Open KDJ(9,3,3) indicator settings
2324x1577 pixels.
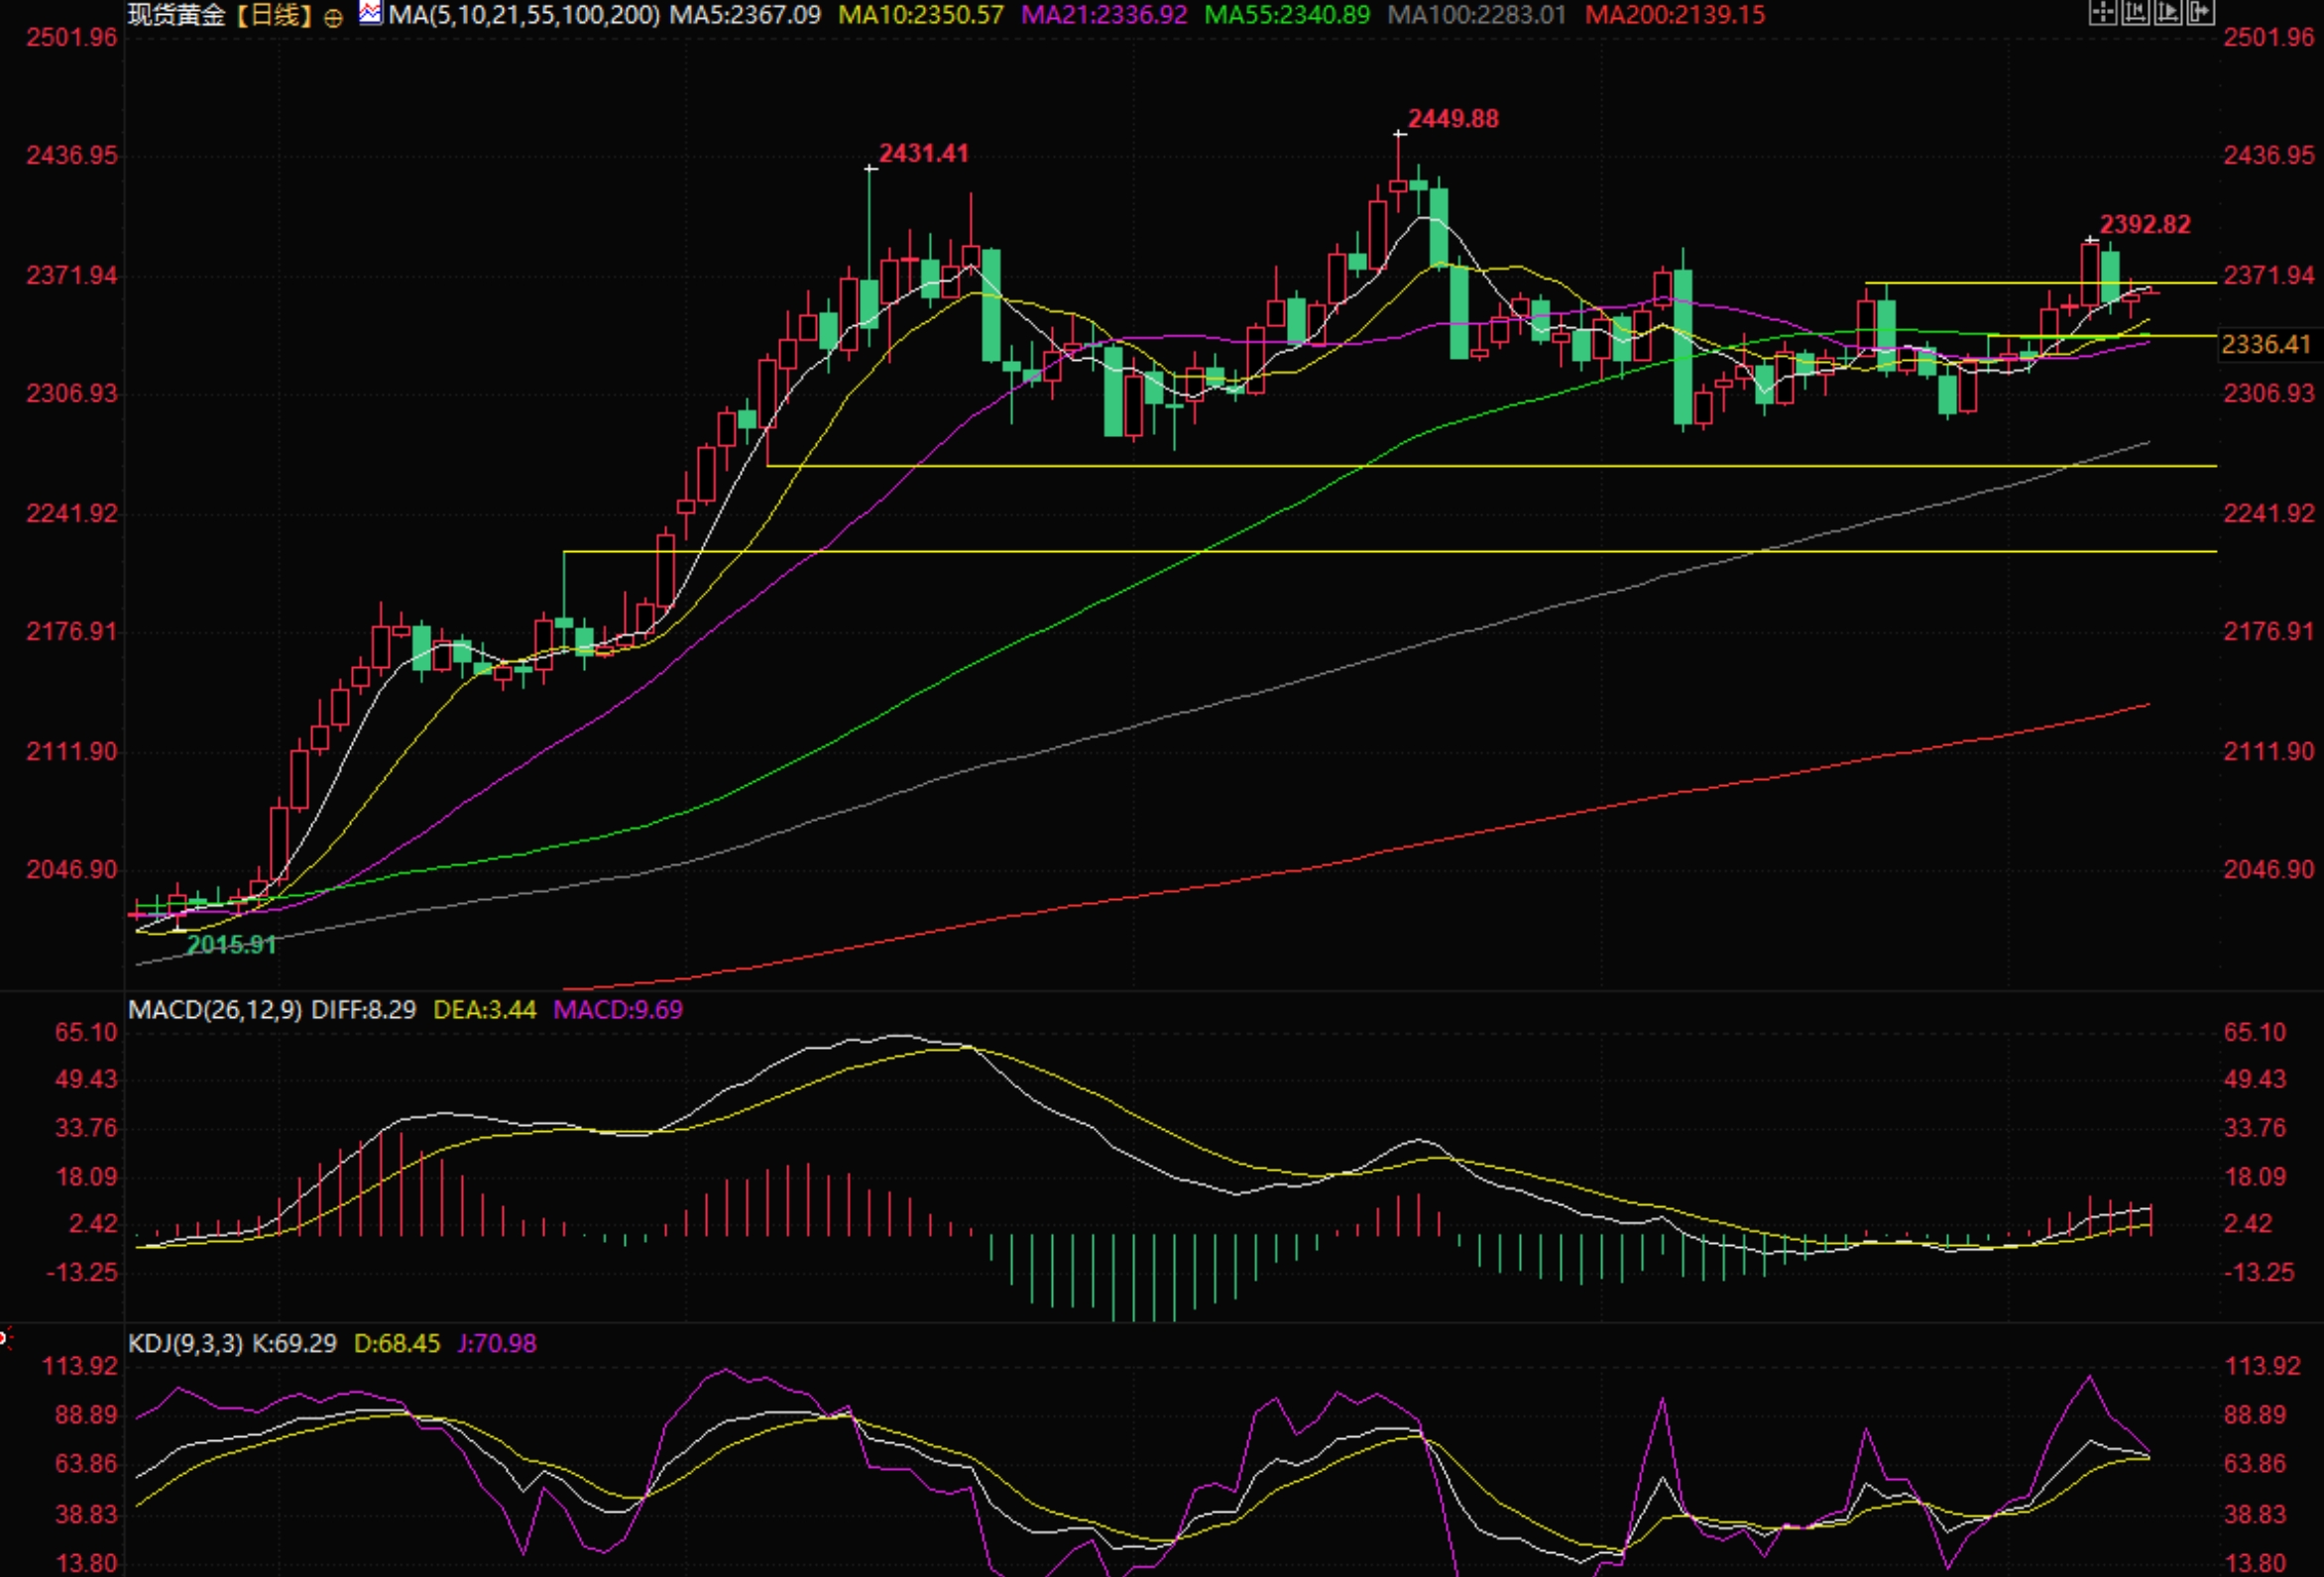[186, 1343]
